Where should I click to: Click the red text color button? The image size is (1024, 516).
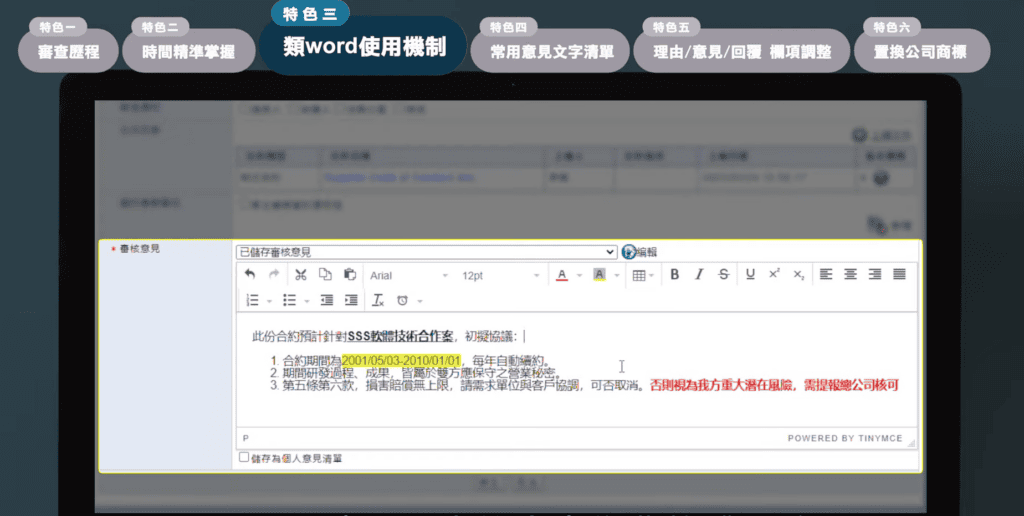pyautogui.click(x=562, y=275)
